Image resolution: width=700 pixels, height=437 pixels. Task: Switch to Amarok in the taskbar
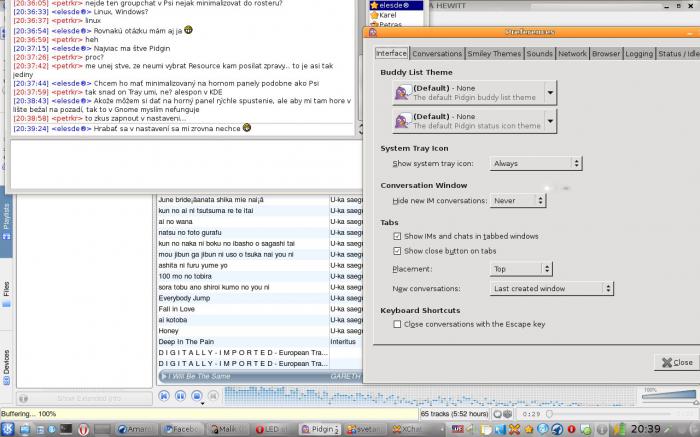(x=135, y=429)
